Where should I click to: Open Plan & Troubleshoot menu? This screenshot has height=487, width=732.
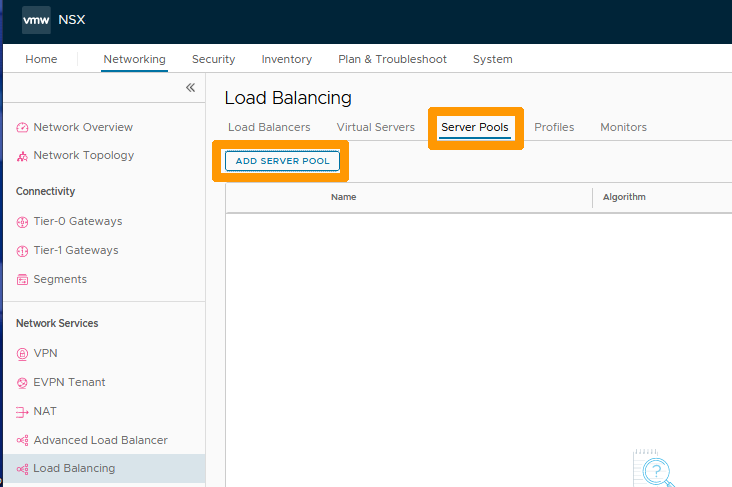(x=392, y=59)
